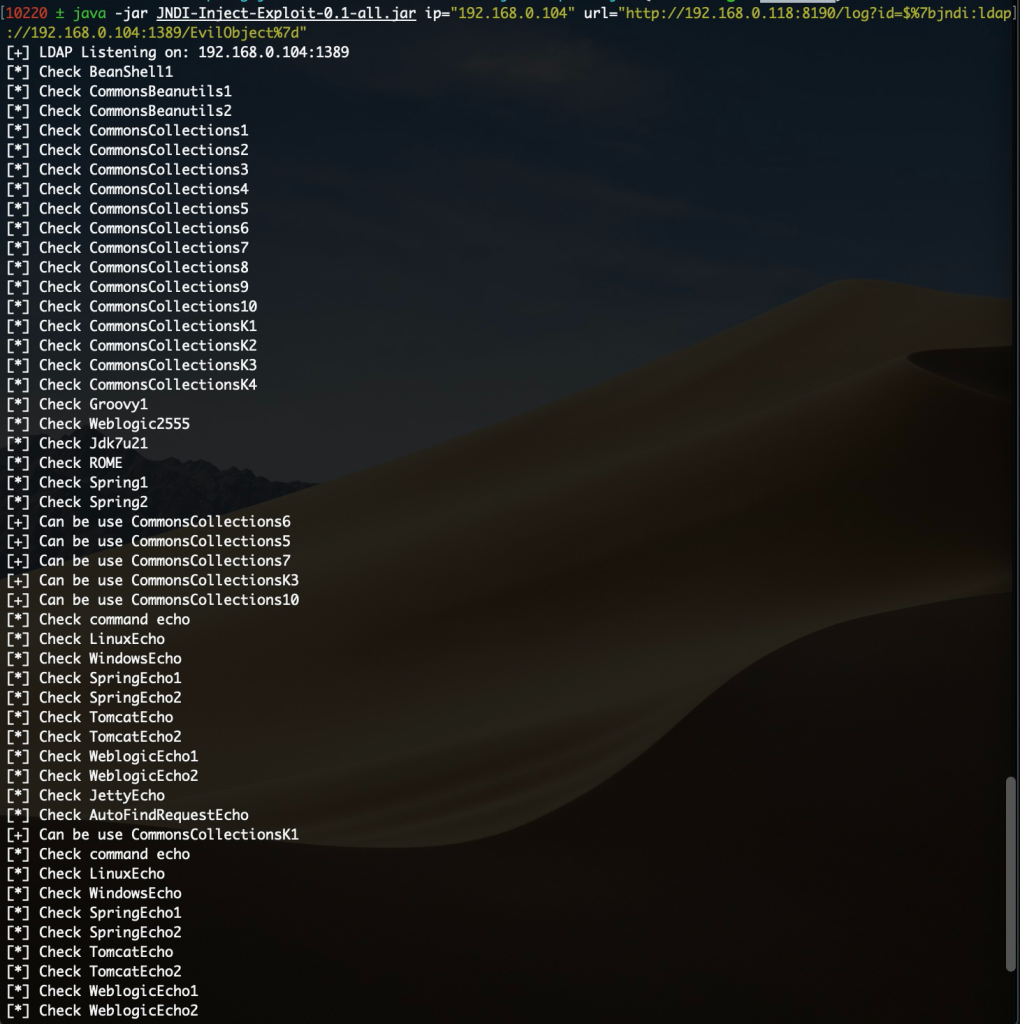Screen dimensions: 1020x1024
Task: Click the 'Check CommonsCollections2' line
Action: 127,150
